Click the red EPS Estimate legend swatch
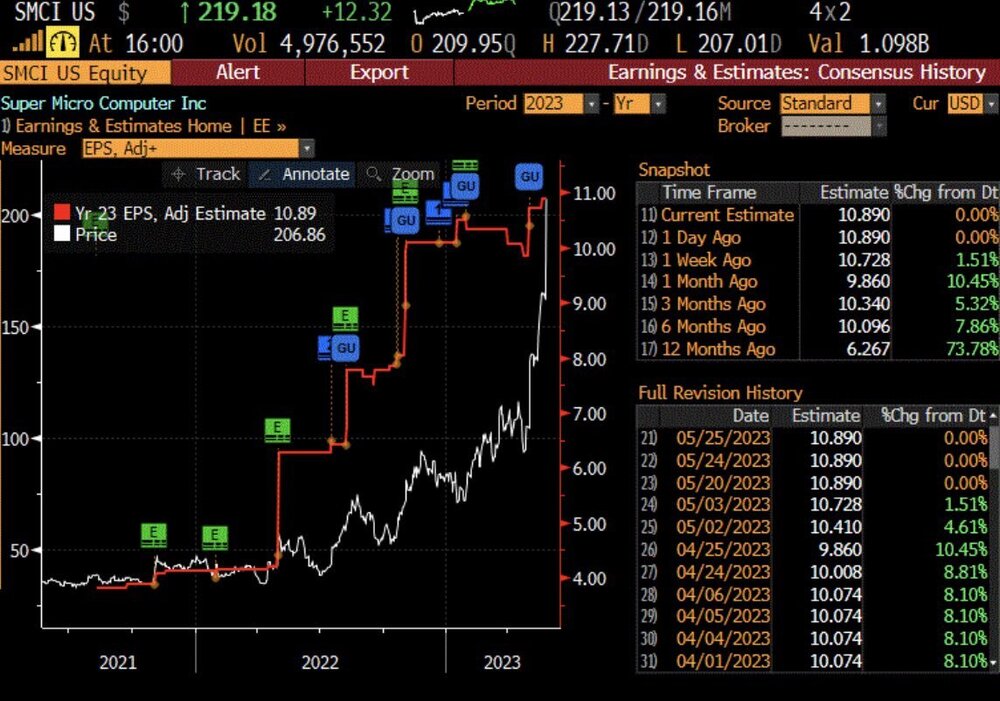This screenshot has height=701, width=1000. pos(62,213)
